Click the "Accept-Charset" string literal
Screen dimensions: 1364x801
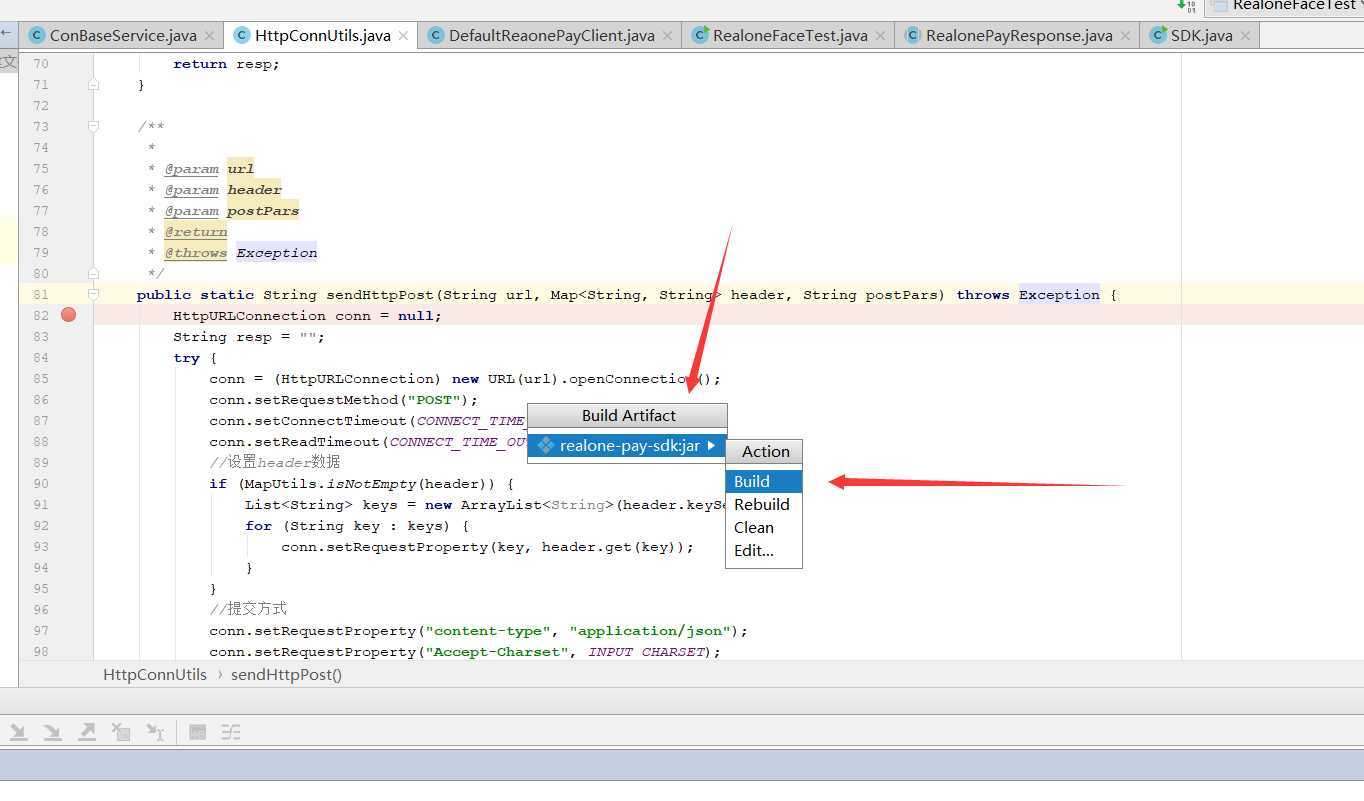click(496, 651)
